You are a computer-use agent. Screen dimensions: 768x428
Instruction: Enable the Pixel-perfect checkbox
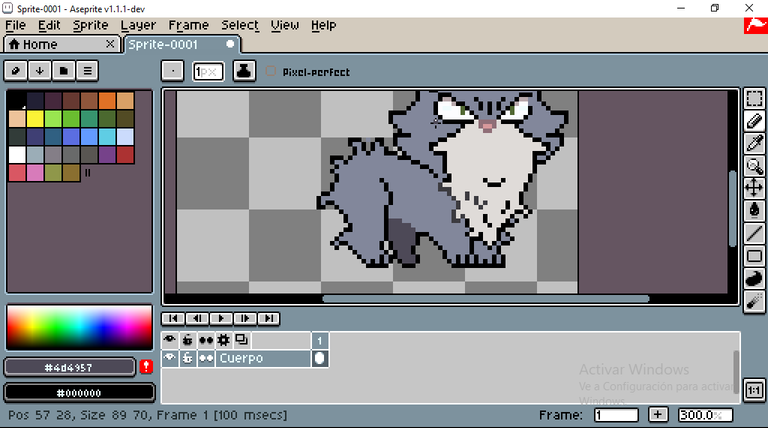[270, 71]
